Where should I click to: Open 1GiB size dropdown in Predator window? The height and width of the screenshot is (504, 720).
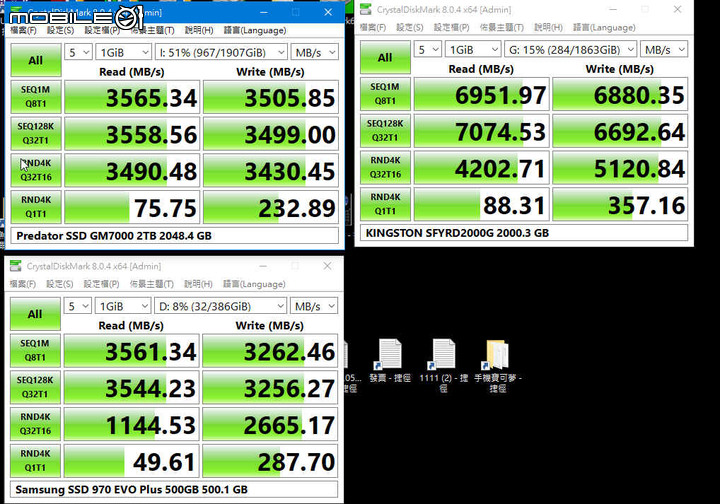coord(124,52)
